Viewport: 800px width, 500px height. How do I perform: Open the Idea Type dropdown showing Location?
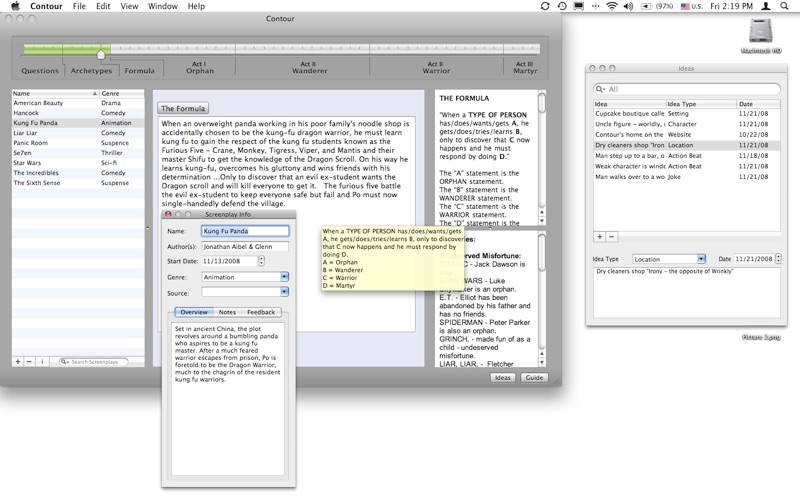pos(701,259)
